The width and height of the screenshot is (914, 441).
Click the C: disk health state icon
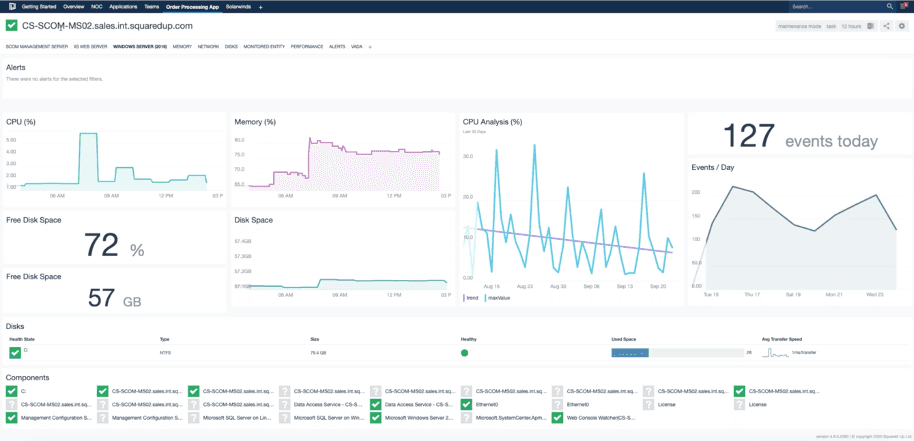15,352
